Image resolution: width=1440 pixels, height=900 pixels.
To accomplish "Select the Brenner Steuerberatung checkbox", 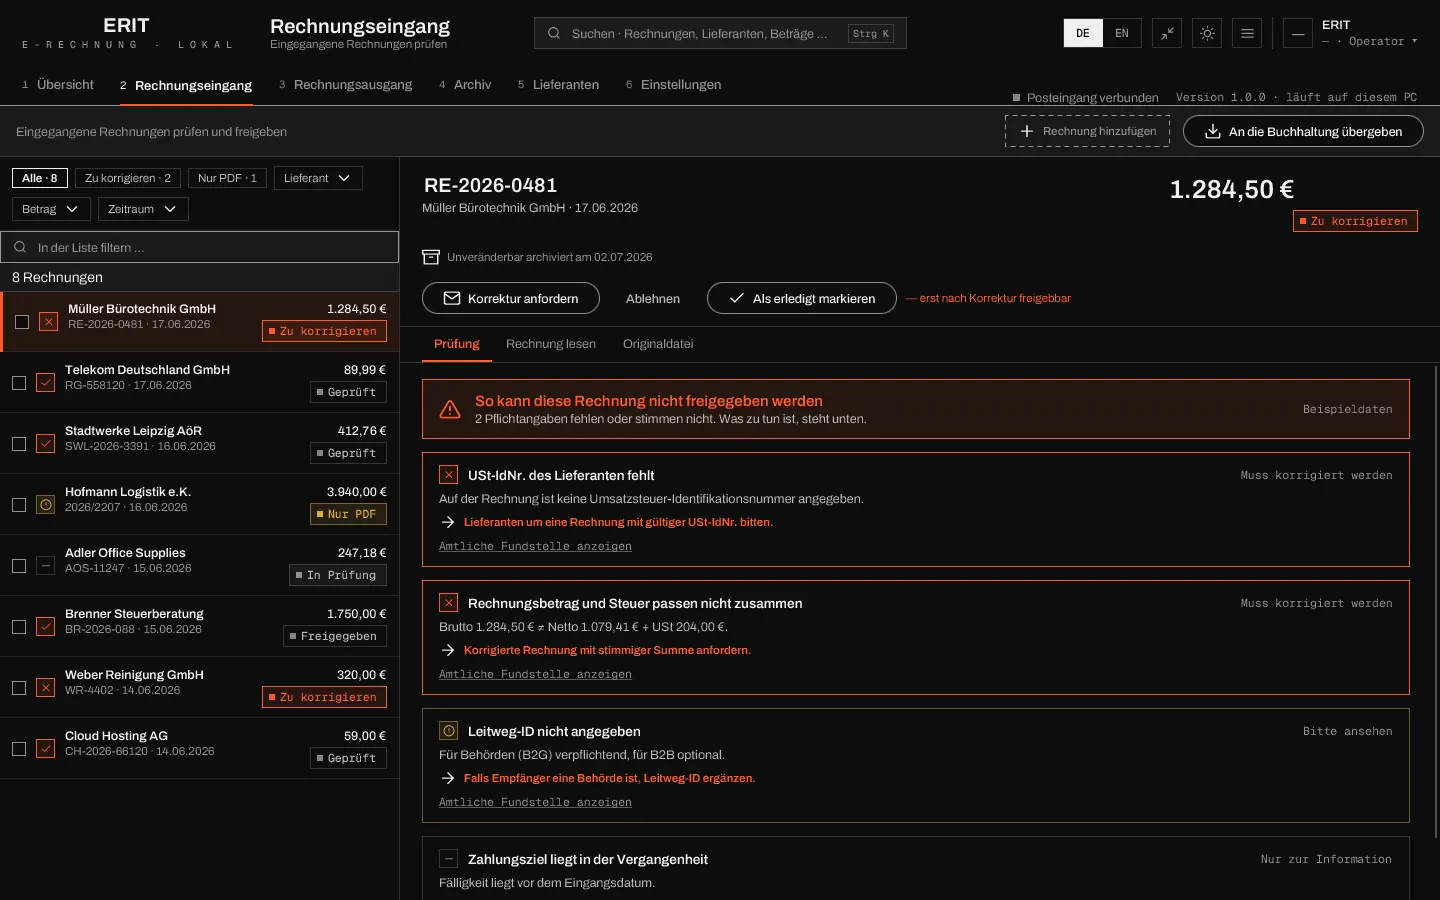I will coord(19,627).
